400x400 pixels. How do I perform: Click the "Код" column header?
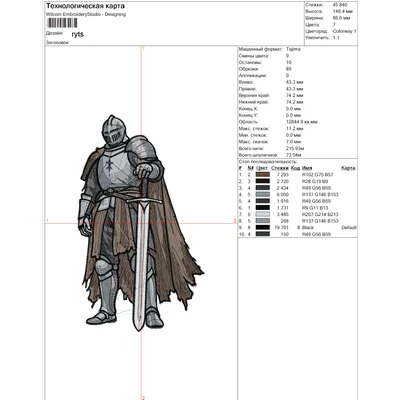pyautogui.click(x=295, y=168)
